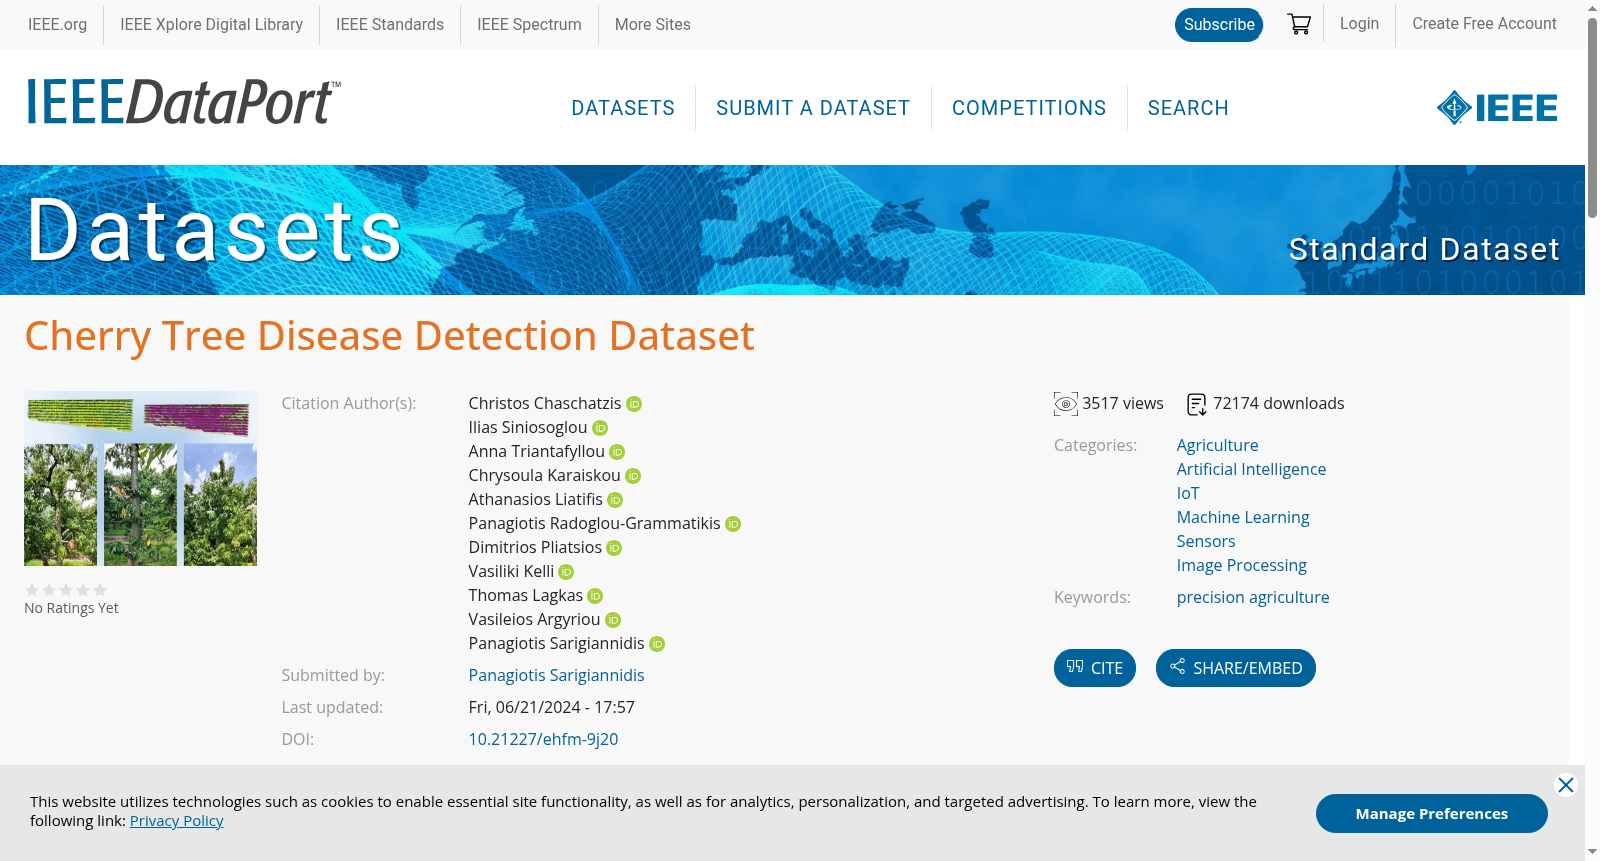The width and height of the screenshot is (1600, 861).
Task: Open the Artificial Intelligence category
Action: point(1251,470)
